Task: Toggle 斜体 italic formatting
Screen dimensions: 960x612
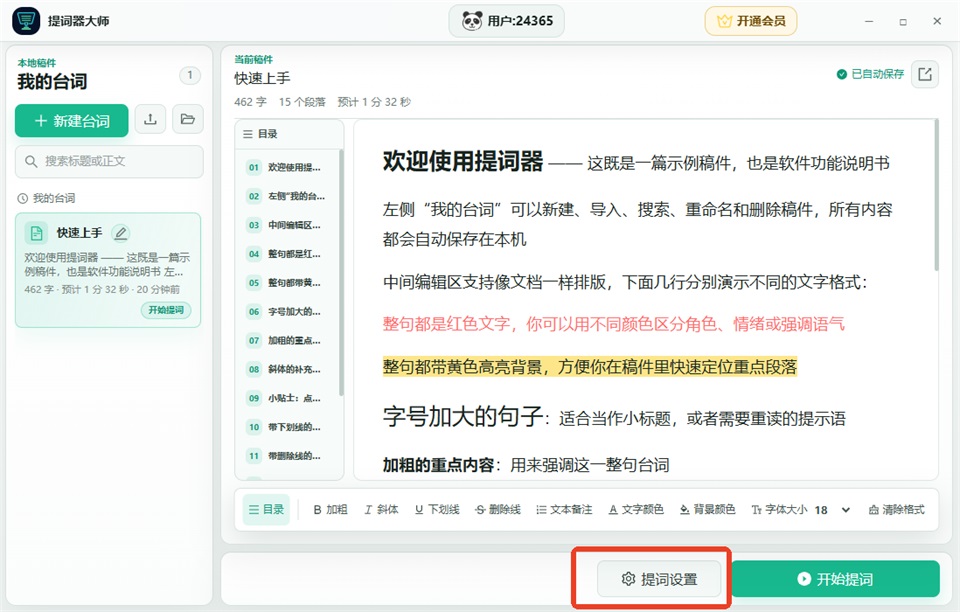Action: point(381,510)
